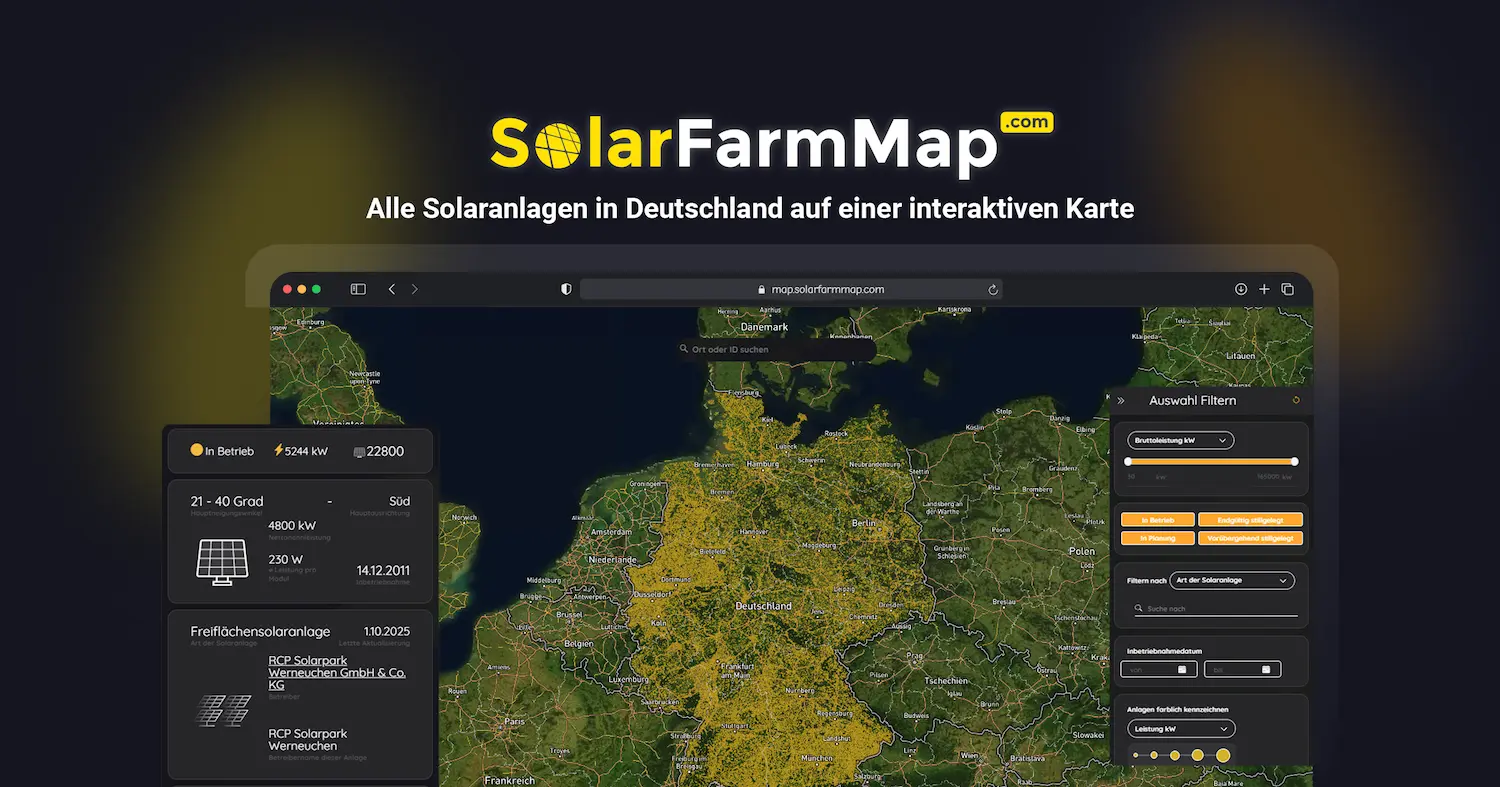Viewport: 1500px width, 787px height.
Task: Reset filters using the orange refresh icon
Action: pos(1296,400)
